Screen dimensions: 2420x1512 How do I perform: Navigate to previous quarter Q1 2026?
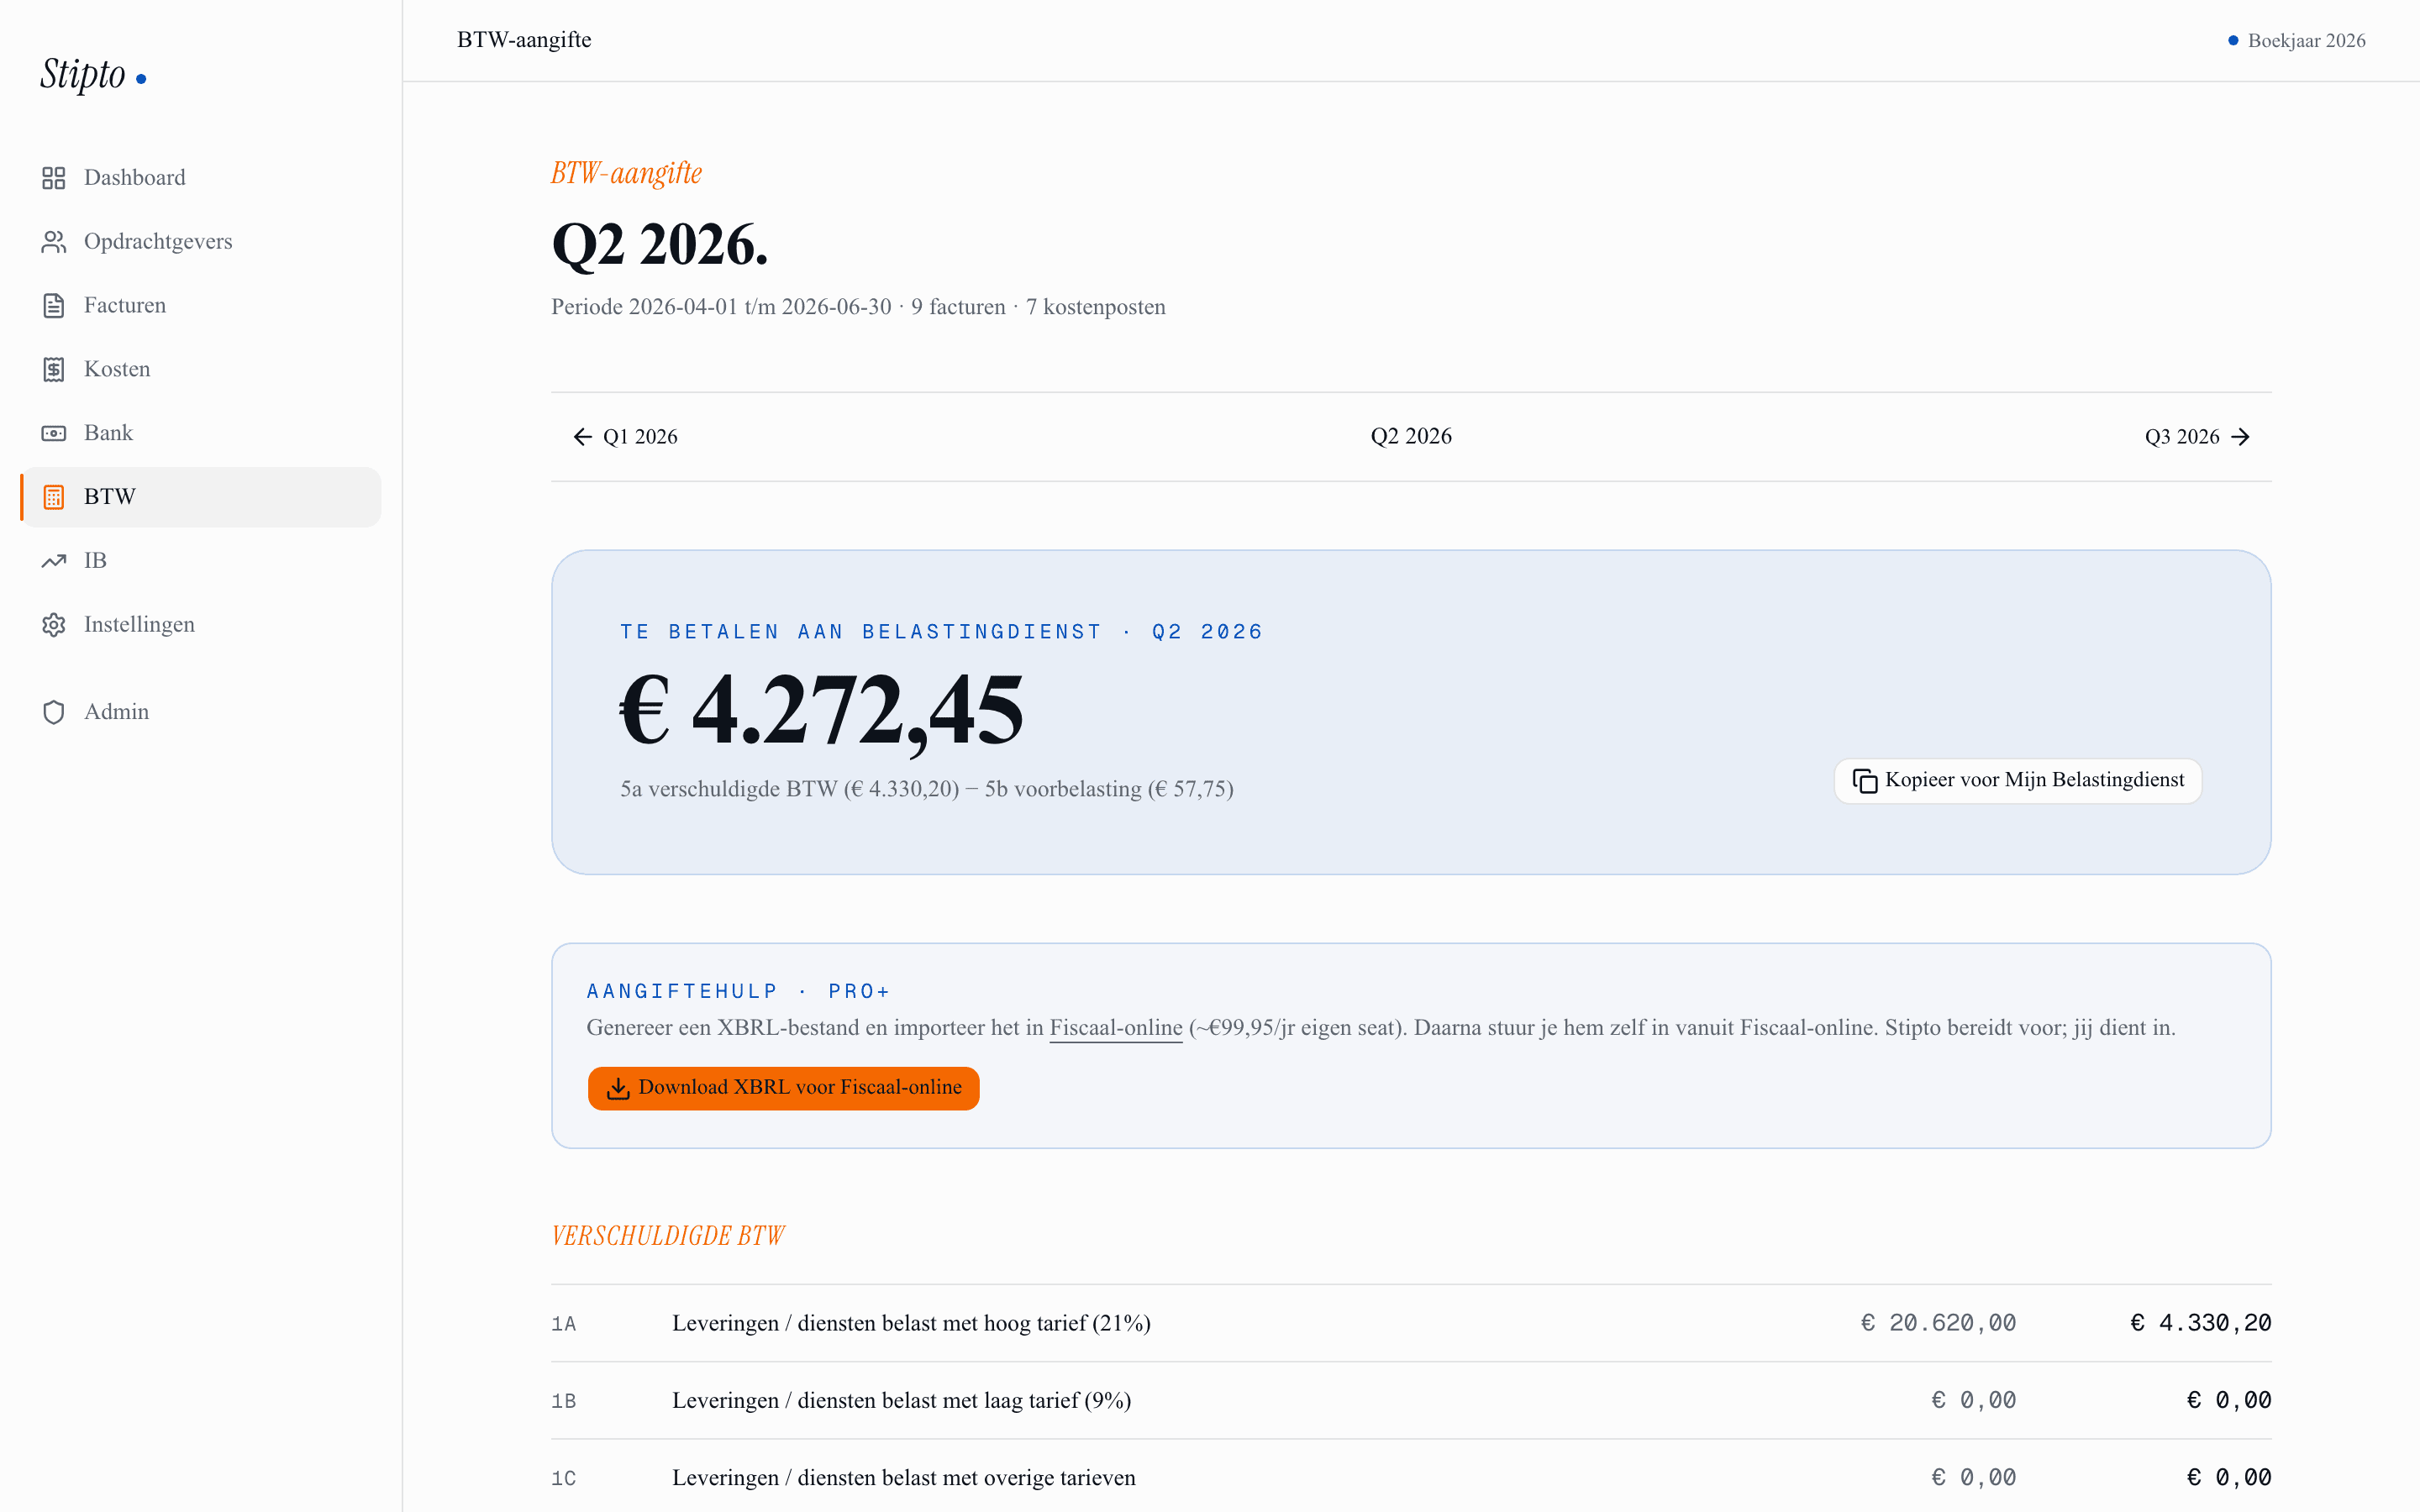pyautogui.click(x=625, y=437)
